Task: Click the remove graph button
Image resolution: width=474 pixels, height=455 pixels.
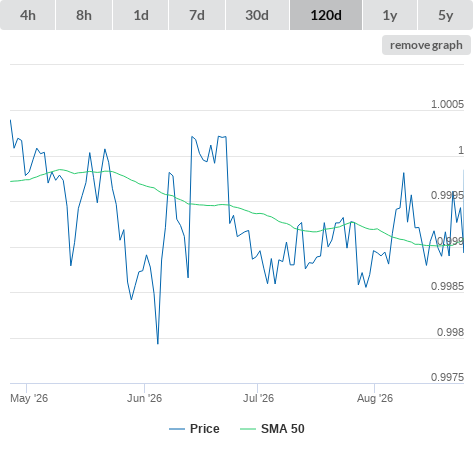Action: pos(426,45)
